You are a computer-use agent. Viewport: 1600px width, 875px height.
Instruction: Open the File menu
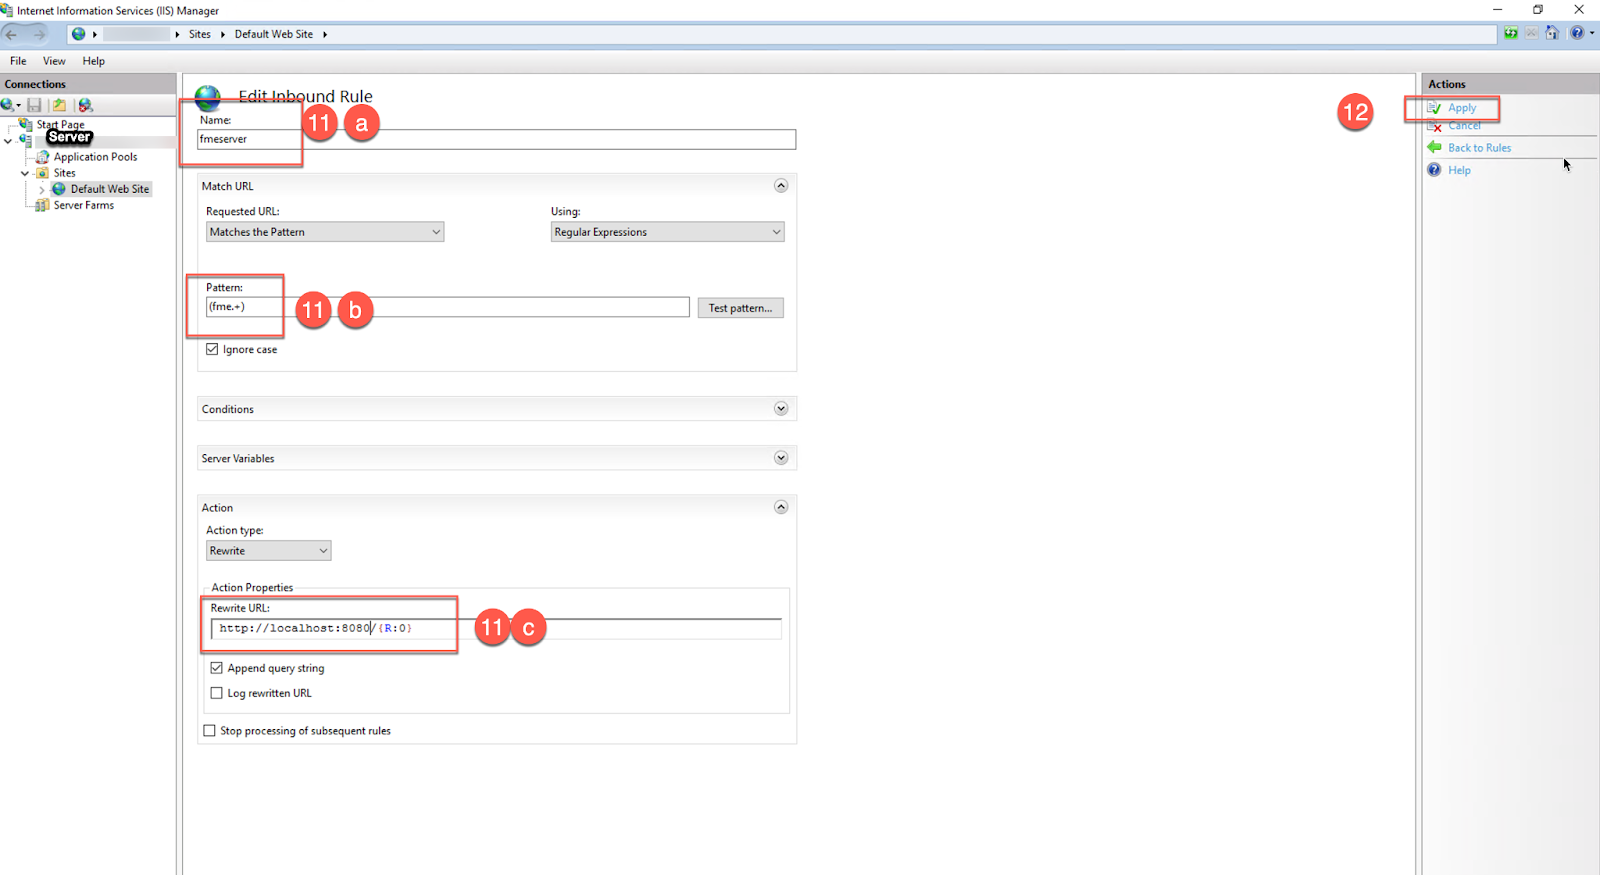click(x=18, y=61)
